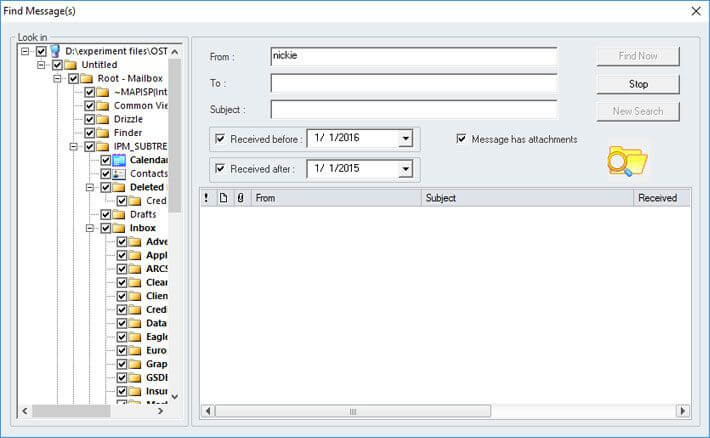Sort results by From column header
Viewport: 710px width, 438px height.
pyautogui.click(x=335, y=198)
